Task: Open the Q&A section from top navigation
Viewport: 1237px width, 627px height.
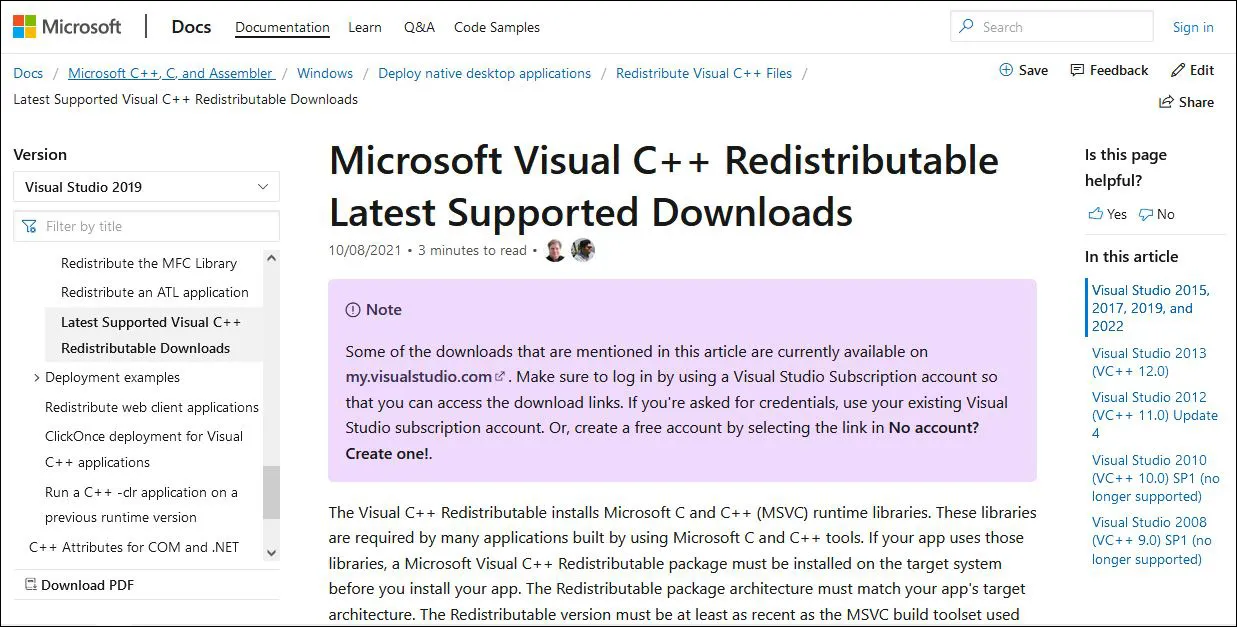Action: pyautogui.click(x=418, y=27)
